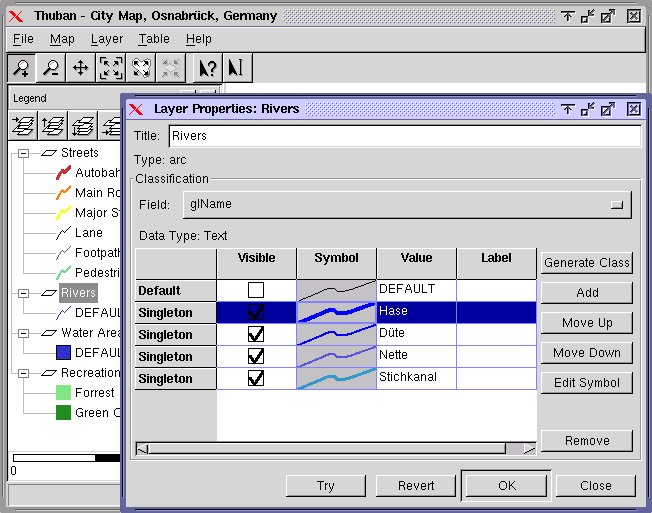Click the Full Extent toolbar icon
This screenshot has width=652, height=513.
tap(111, 68)
